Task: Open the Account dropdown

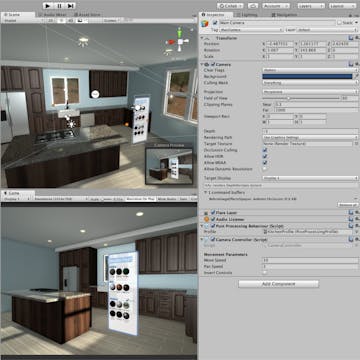Action: [x=276, y=6]
